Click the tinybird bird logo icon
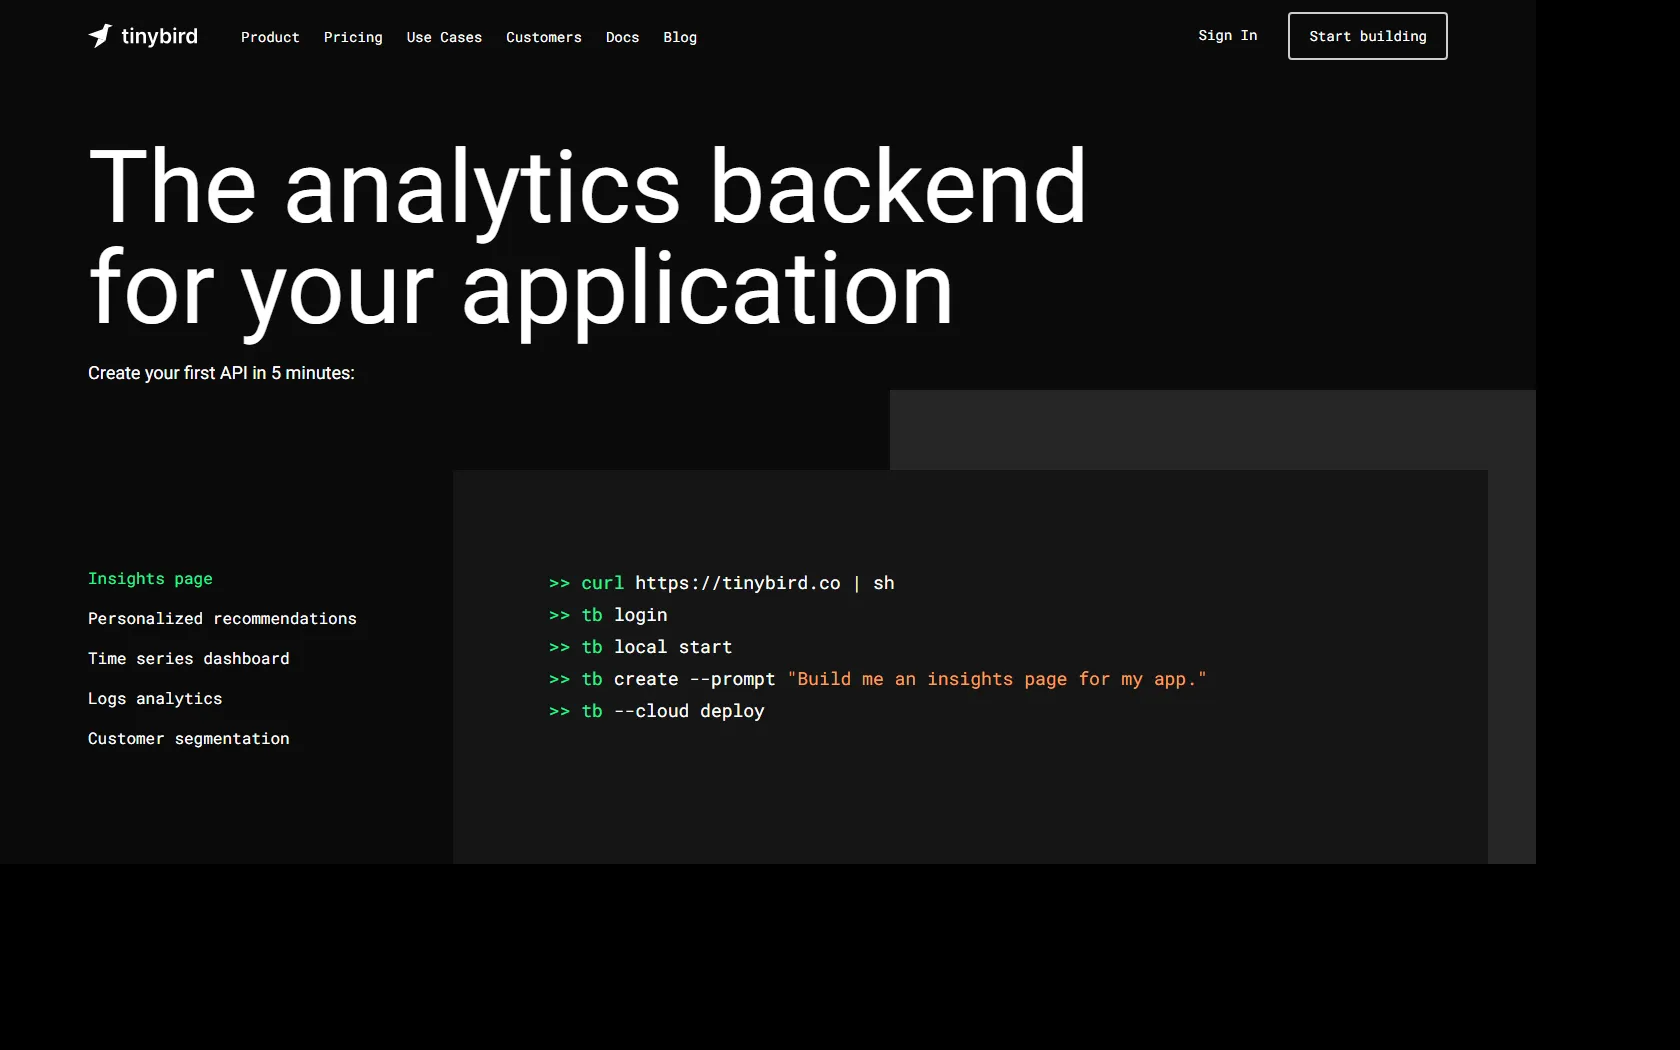 (100, 36)
